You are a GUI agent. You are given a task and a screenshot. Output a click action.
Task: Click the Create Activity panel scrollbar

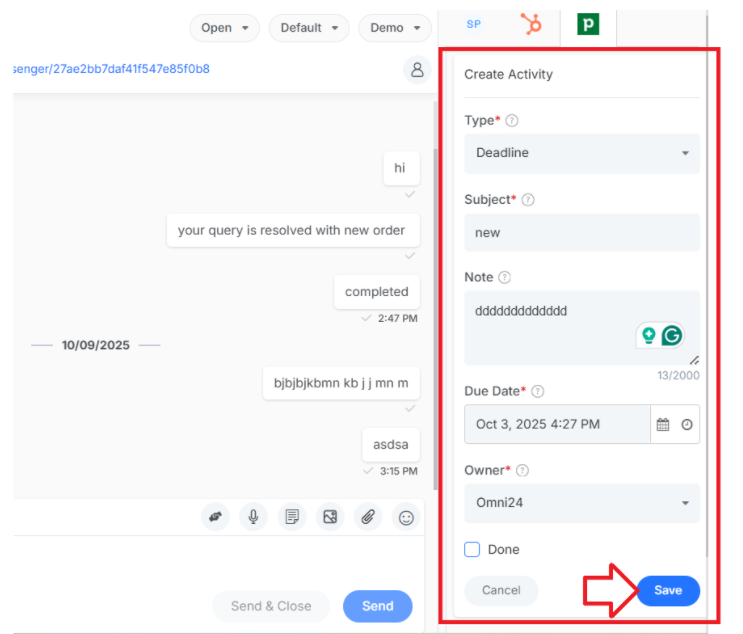707,284
